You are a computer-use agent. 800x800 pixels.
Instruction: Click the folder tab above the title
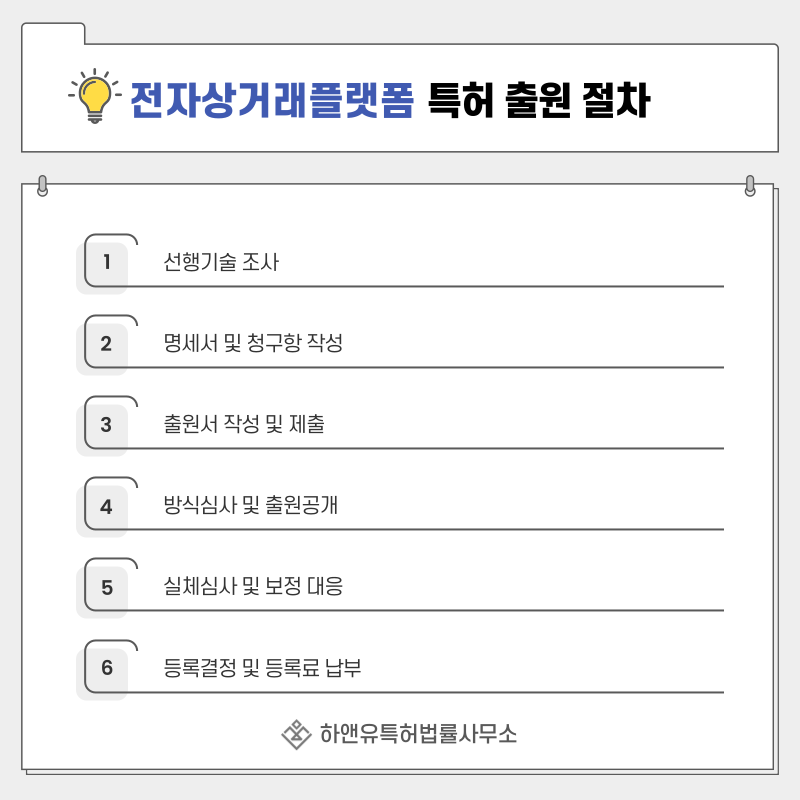click(53, 34)
